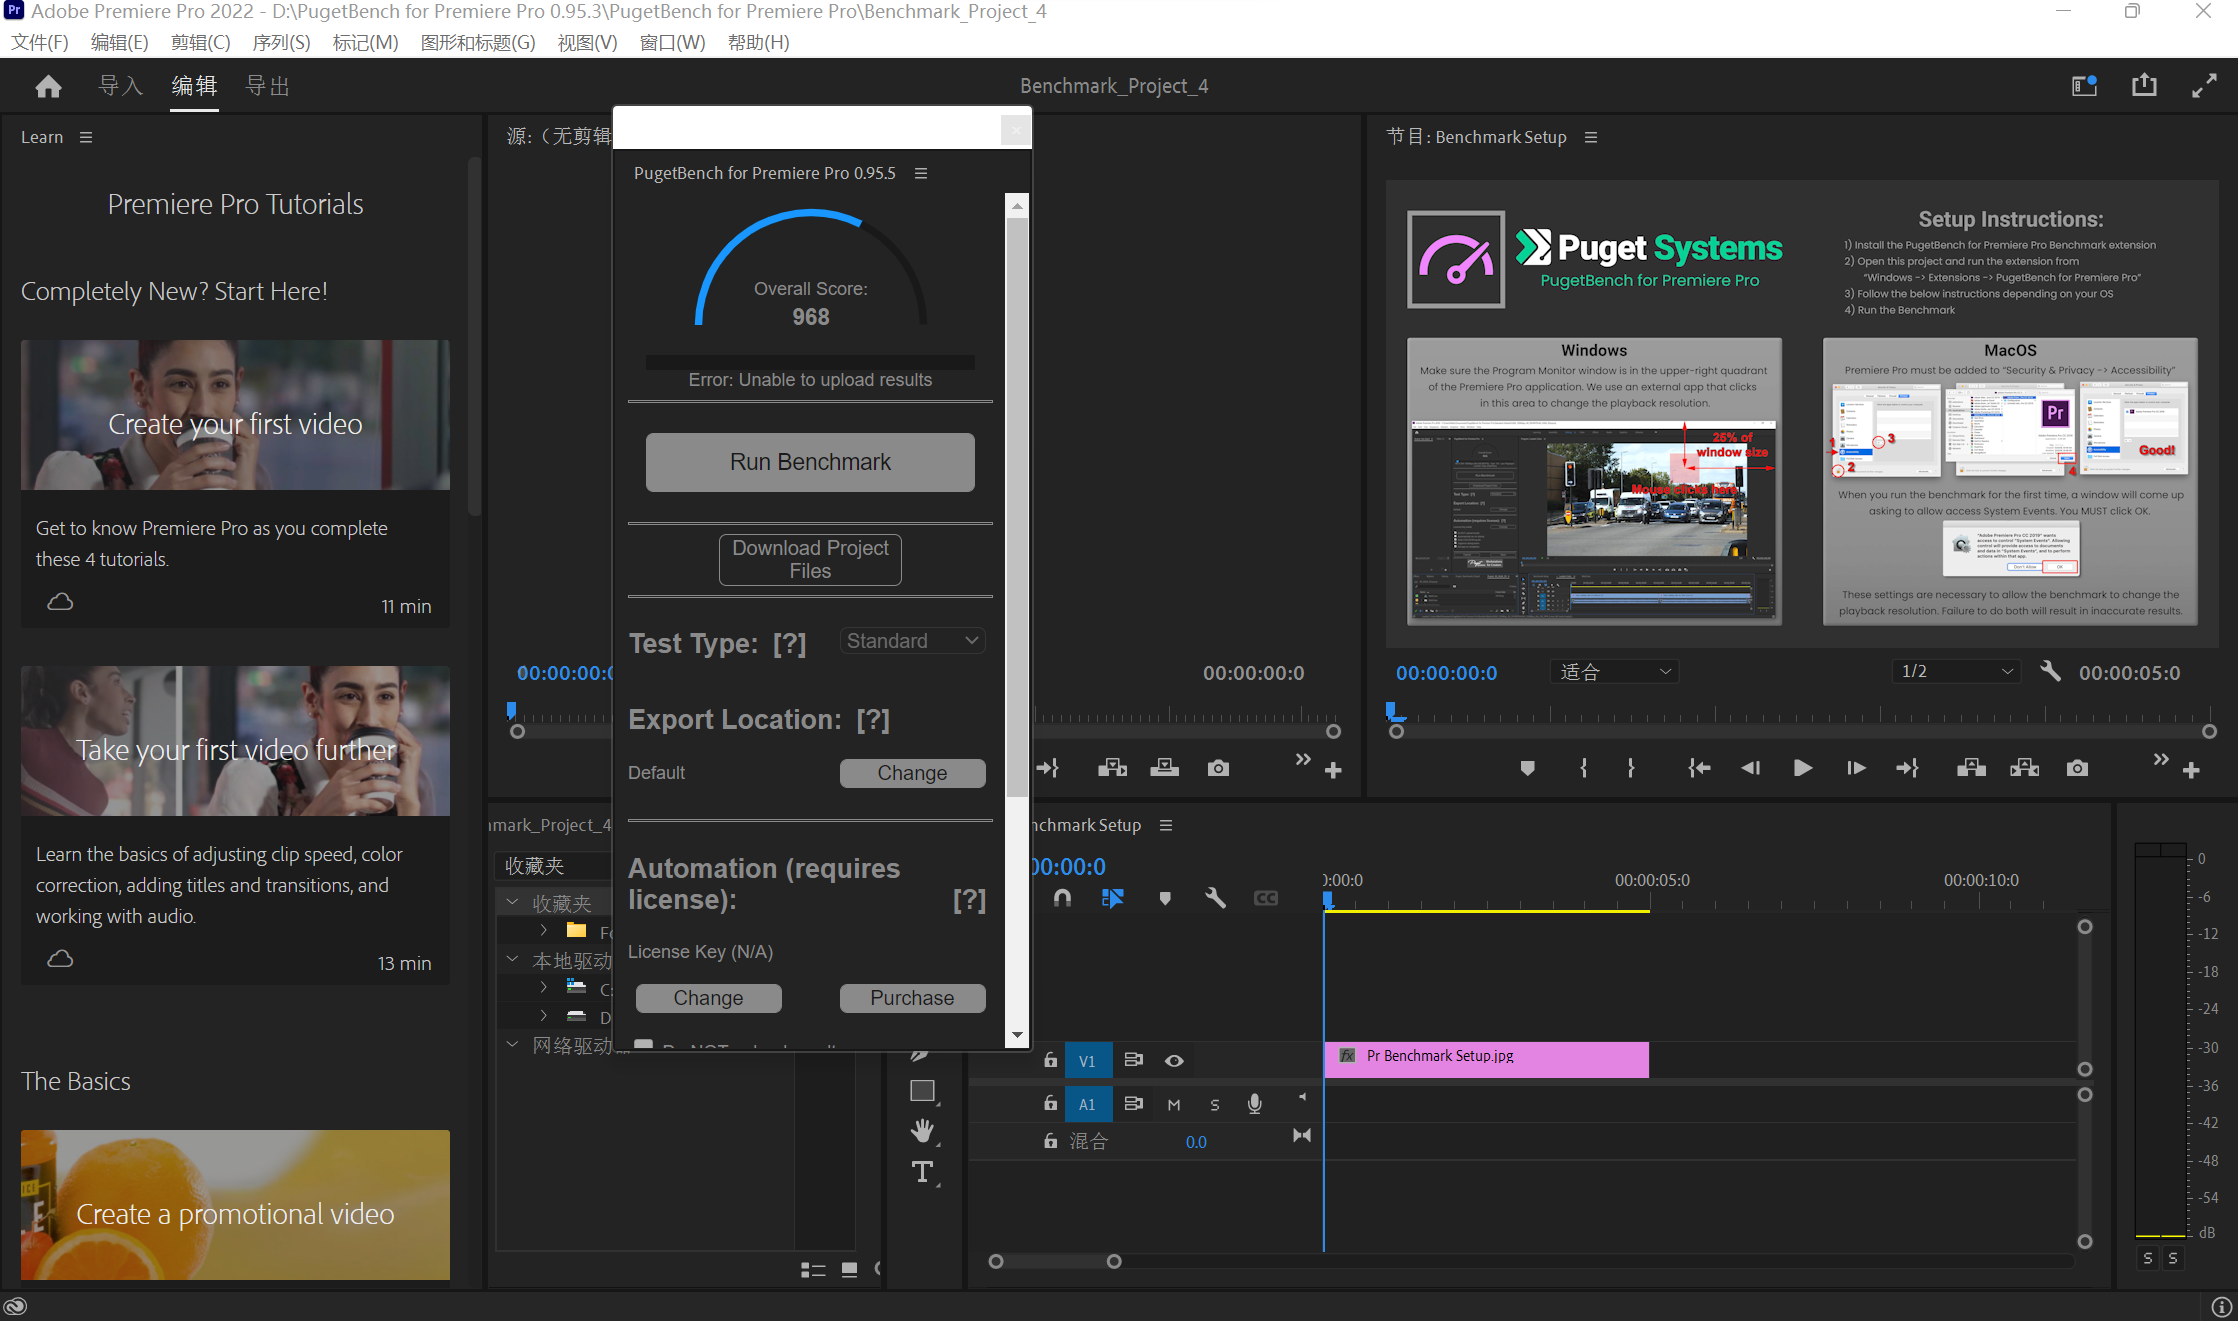Collapse 本地驱动 tree node

[x=513, y=960]
